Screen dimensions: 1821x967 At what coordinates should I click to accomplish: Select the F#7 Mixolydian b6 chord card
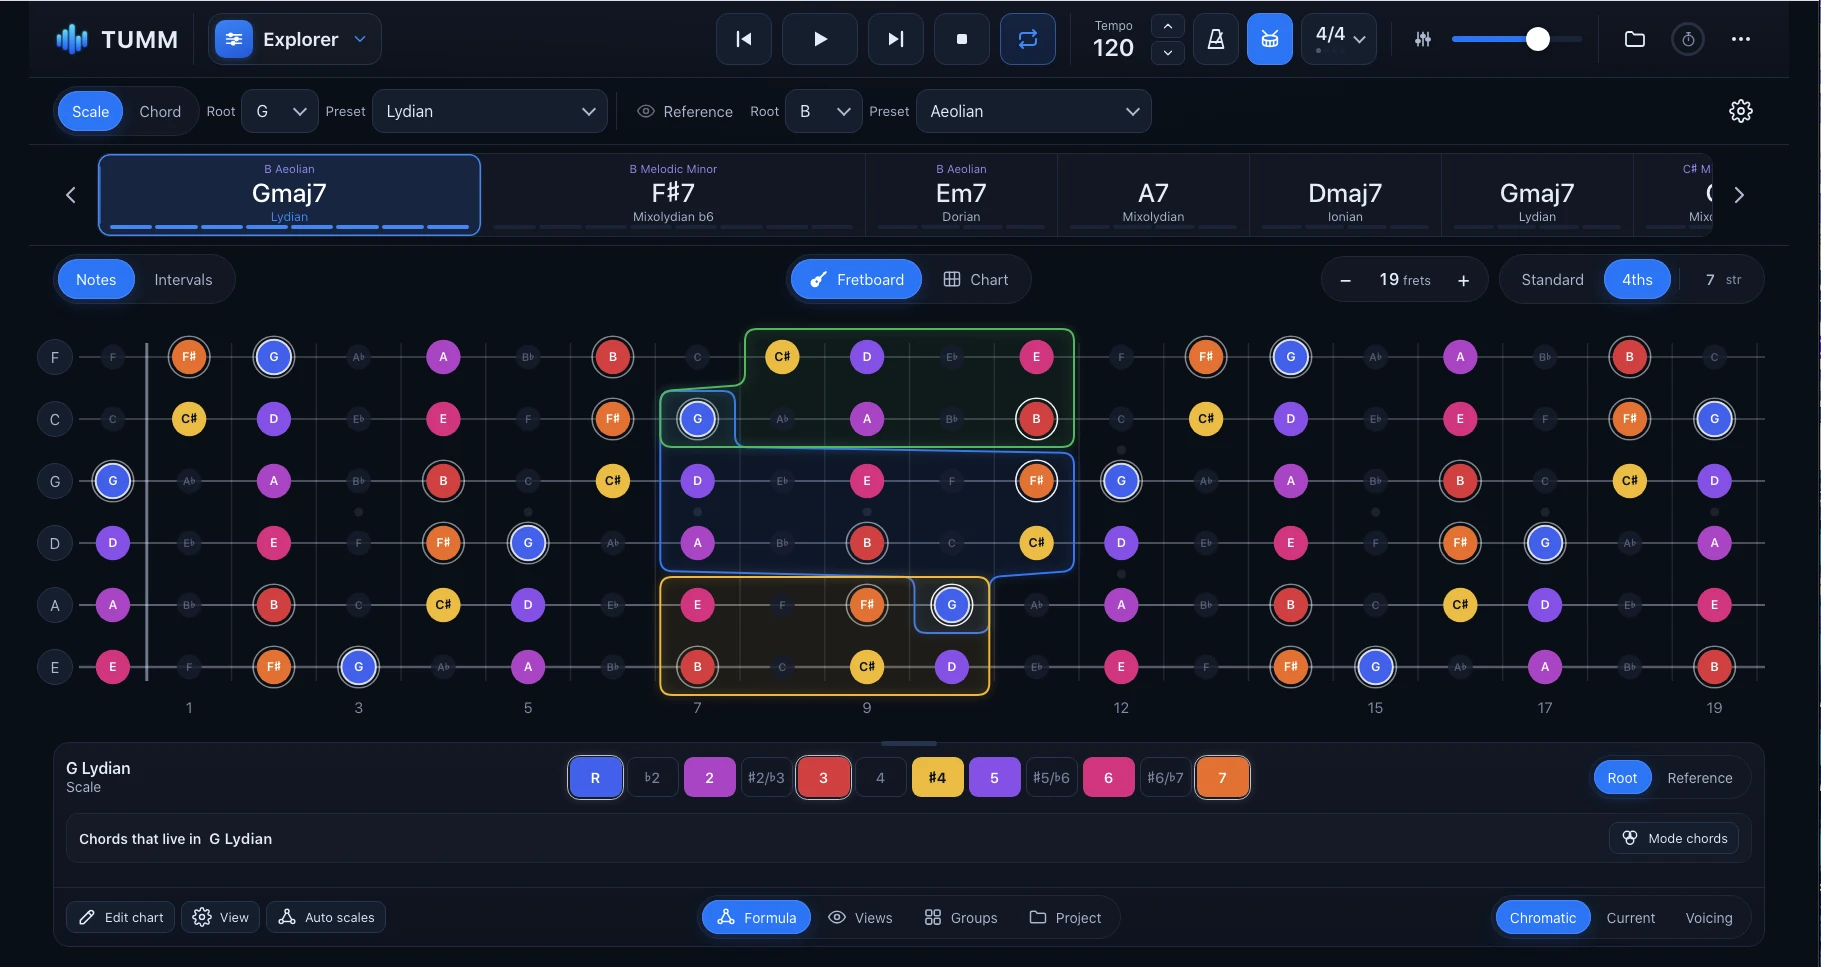pos(673,194)
